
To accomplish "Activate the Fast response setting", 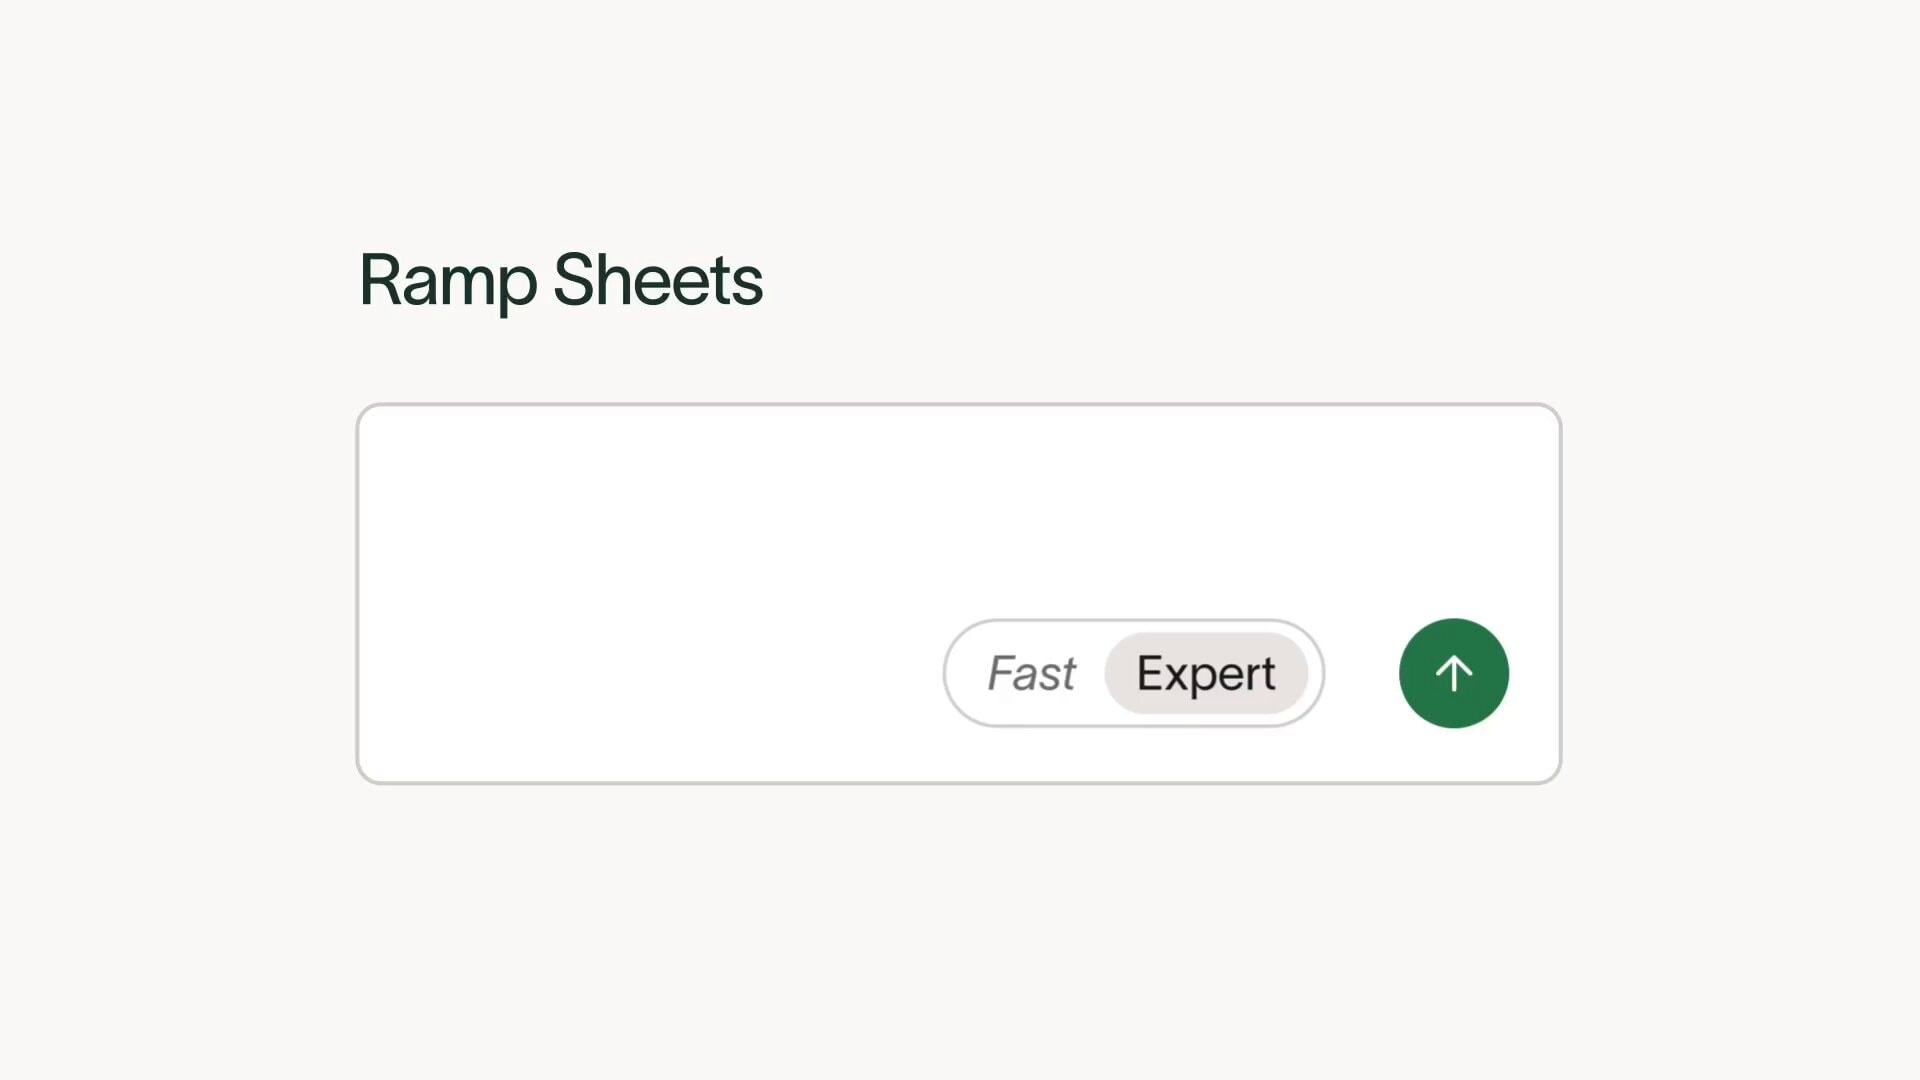I will pos(1031,673).
